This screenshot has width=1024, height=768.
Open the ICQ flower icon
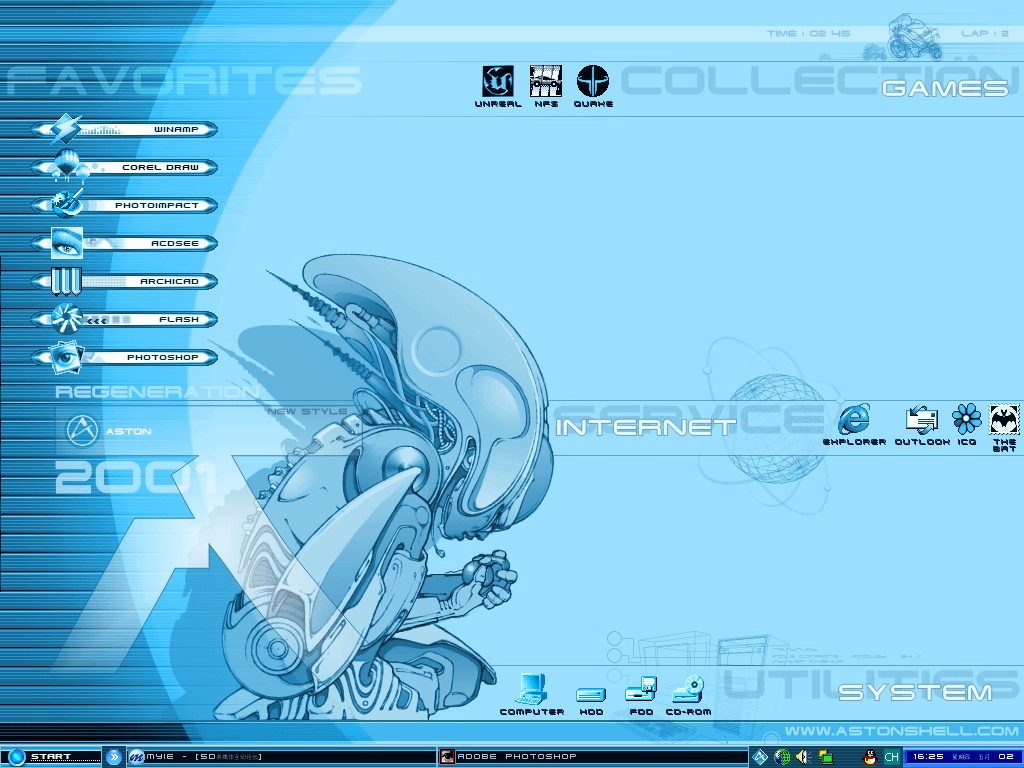pyautogui.click(x=966, y=420)
